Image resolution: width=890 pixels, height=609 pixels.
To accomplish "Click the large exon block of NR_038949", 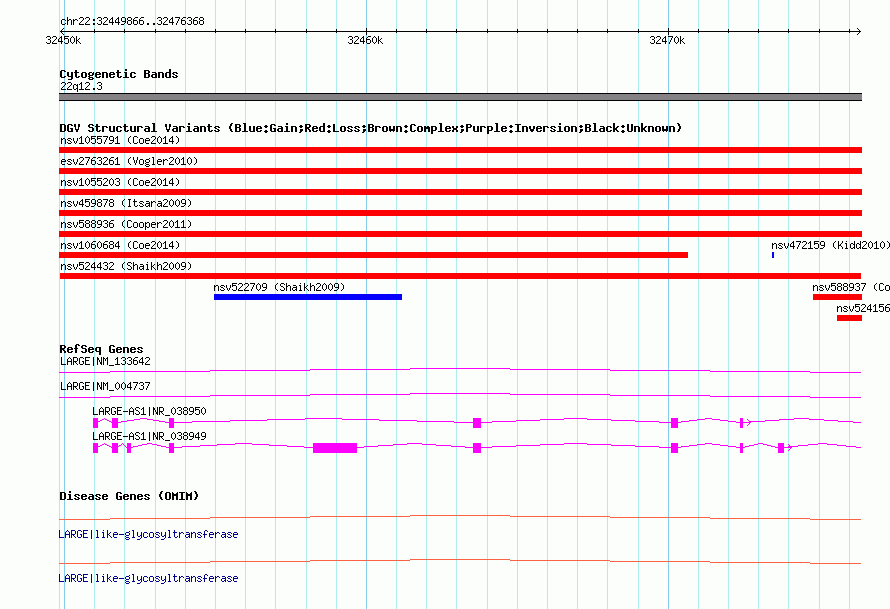I will click(x=335, y=448).
